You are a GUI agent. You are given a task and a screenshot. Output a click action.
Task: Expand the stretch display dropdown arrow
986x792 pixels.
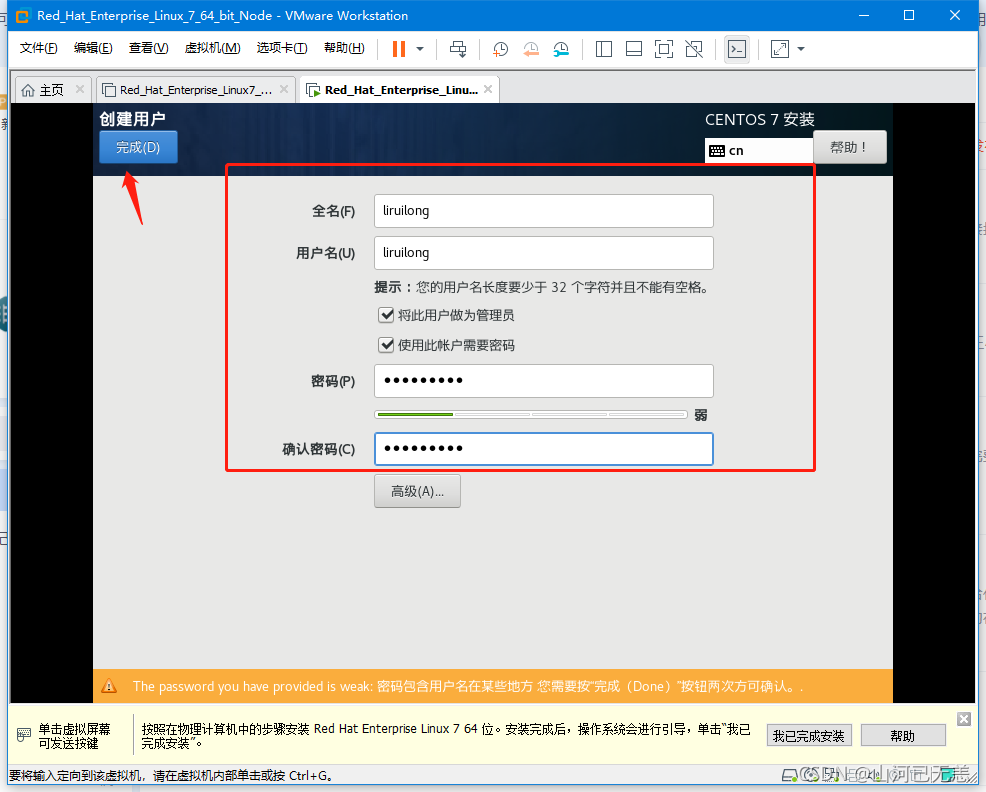tap(801, 49)
